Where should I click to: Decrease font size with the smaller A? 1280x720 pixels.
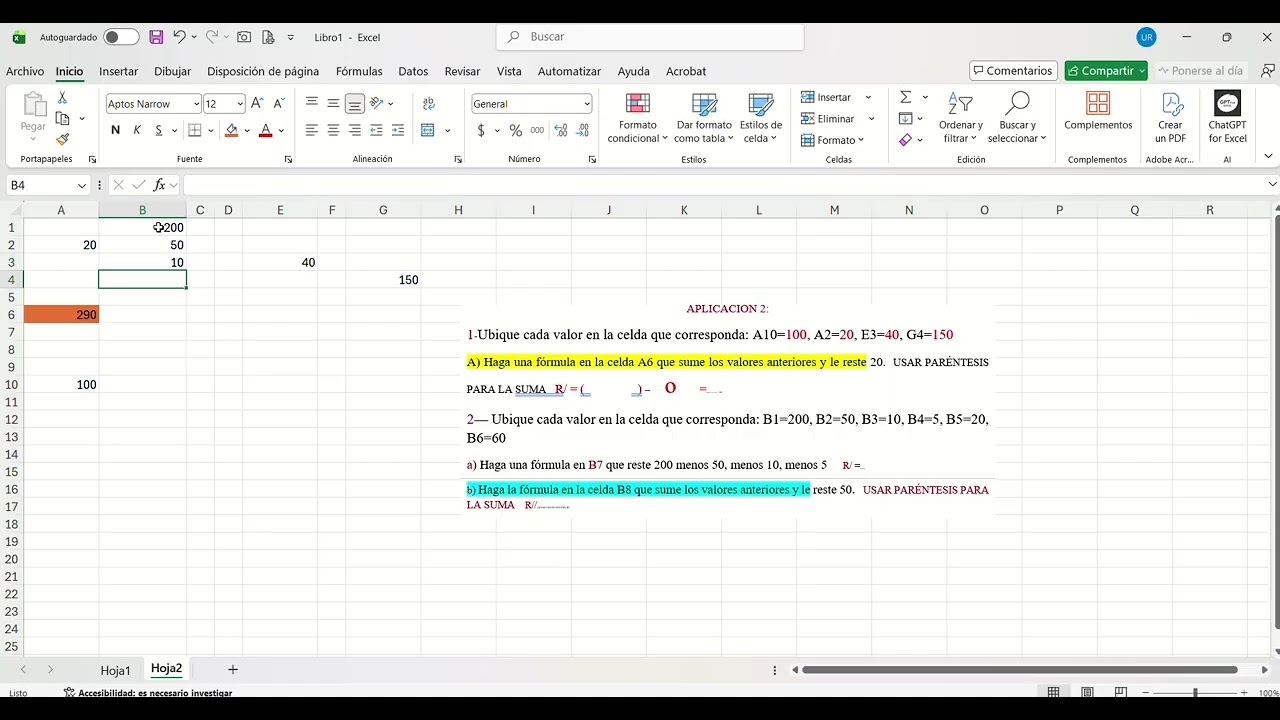[277, 104]
